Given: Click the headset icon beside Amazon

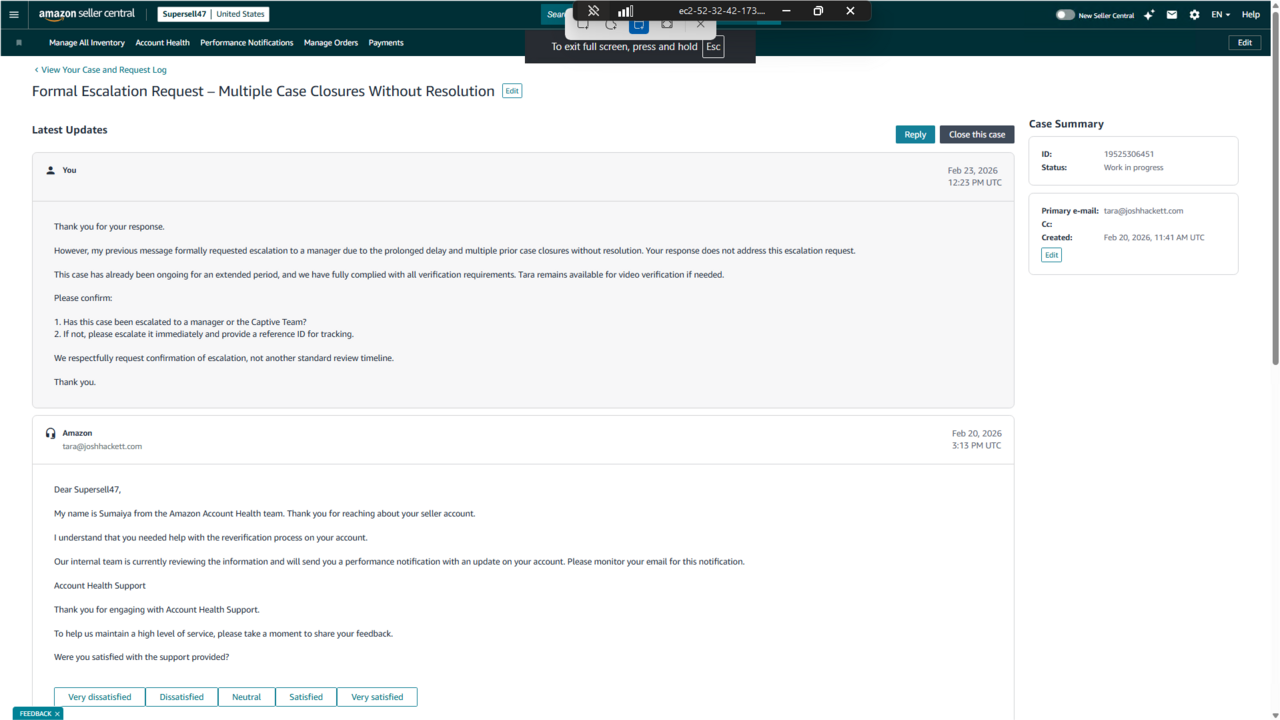Looking at the screenshot, I should 51,433.
